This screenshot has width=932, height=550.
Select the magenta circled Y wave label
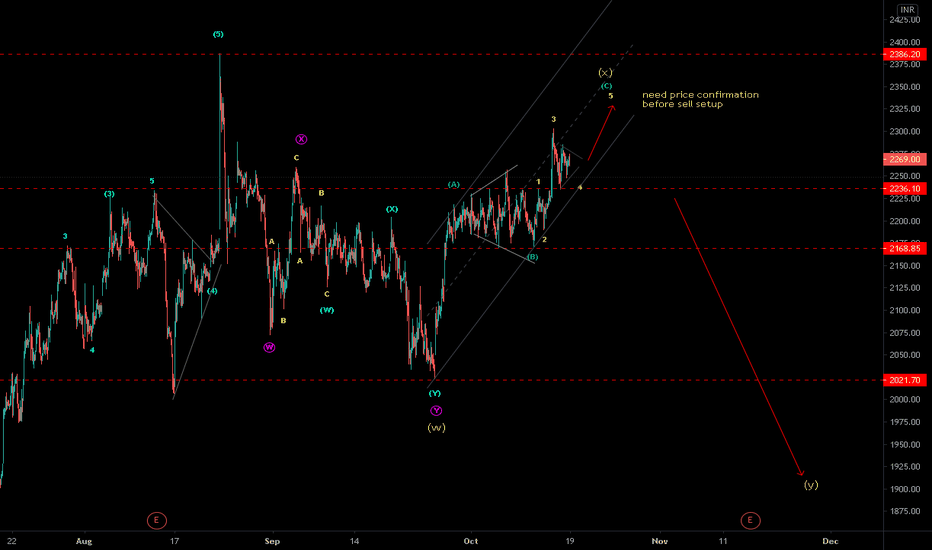(436, 411)
